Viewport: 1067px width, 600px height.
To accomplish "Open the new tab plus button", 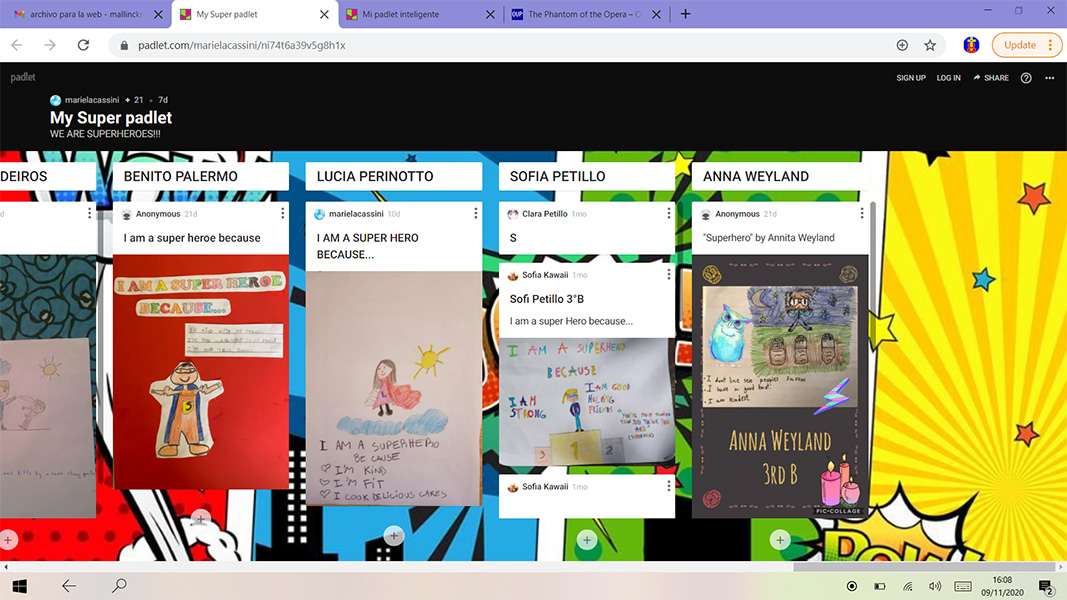I will pyautogui.click(x=685, y=14).
